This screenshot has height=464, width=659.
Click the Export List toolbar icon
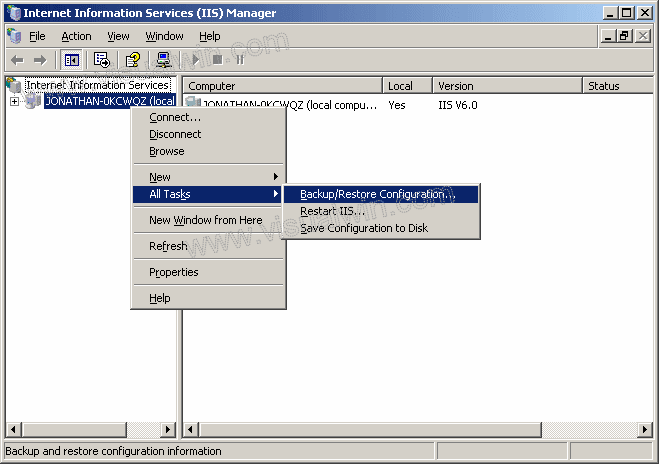102,60
